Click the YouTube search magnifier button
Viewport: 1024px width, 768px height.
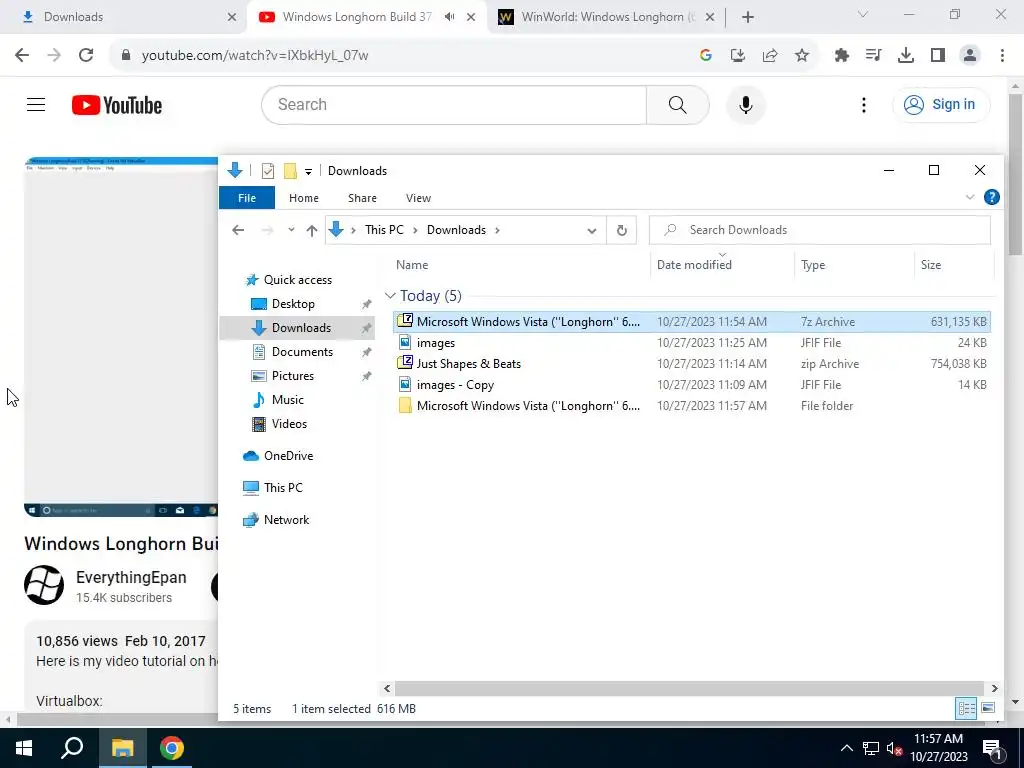click(678, 104)
